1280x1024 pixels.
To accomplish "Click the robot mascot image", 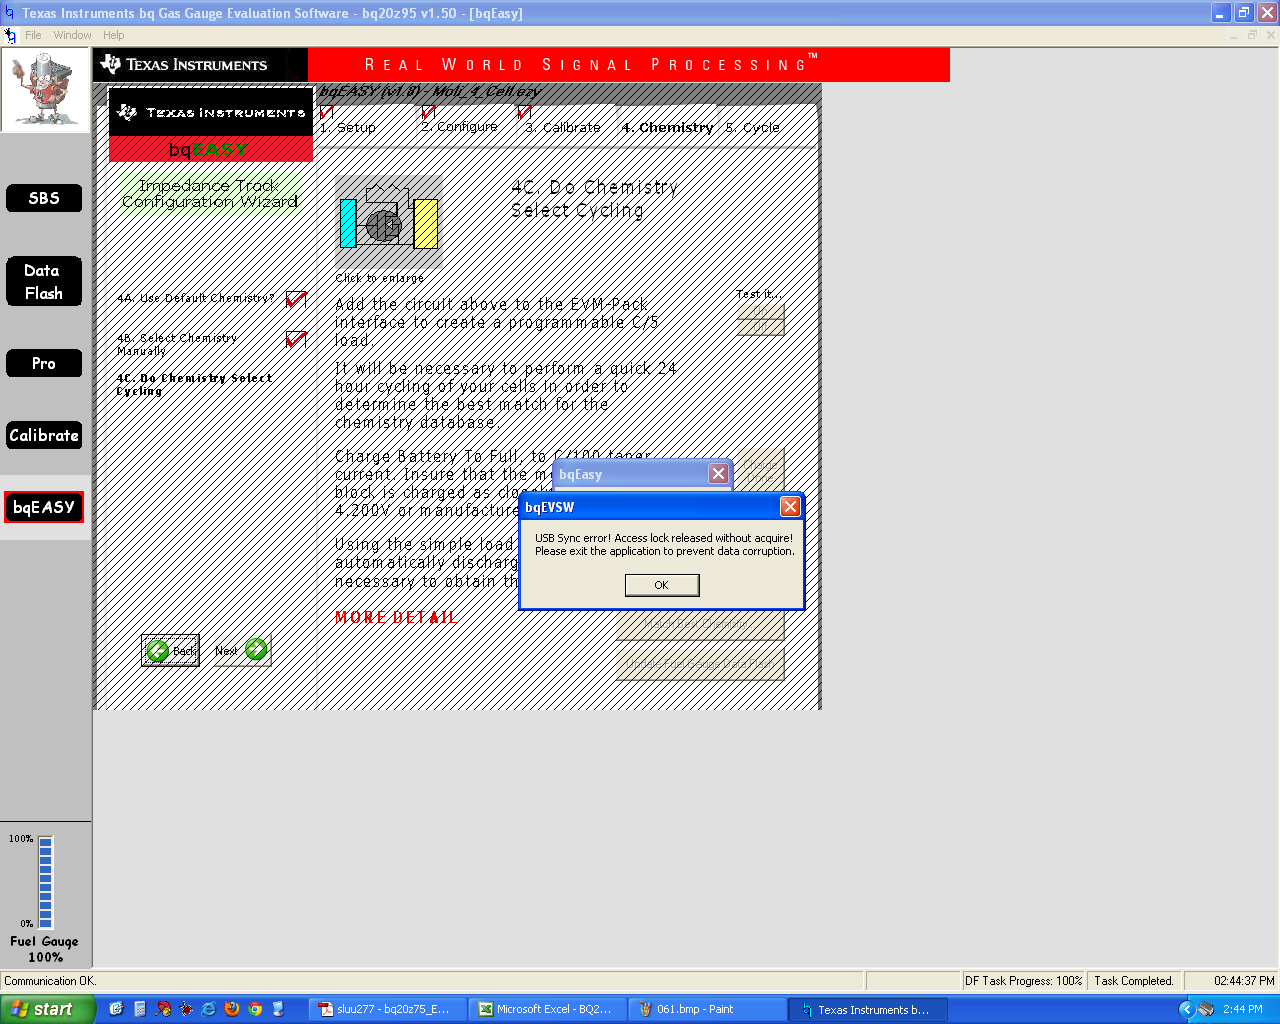I will (x=44, y=90).
